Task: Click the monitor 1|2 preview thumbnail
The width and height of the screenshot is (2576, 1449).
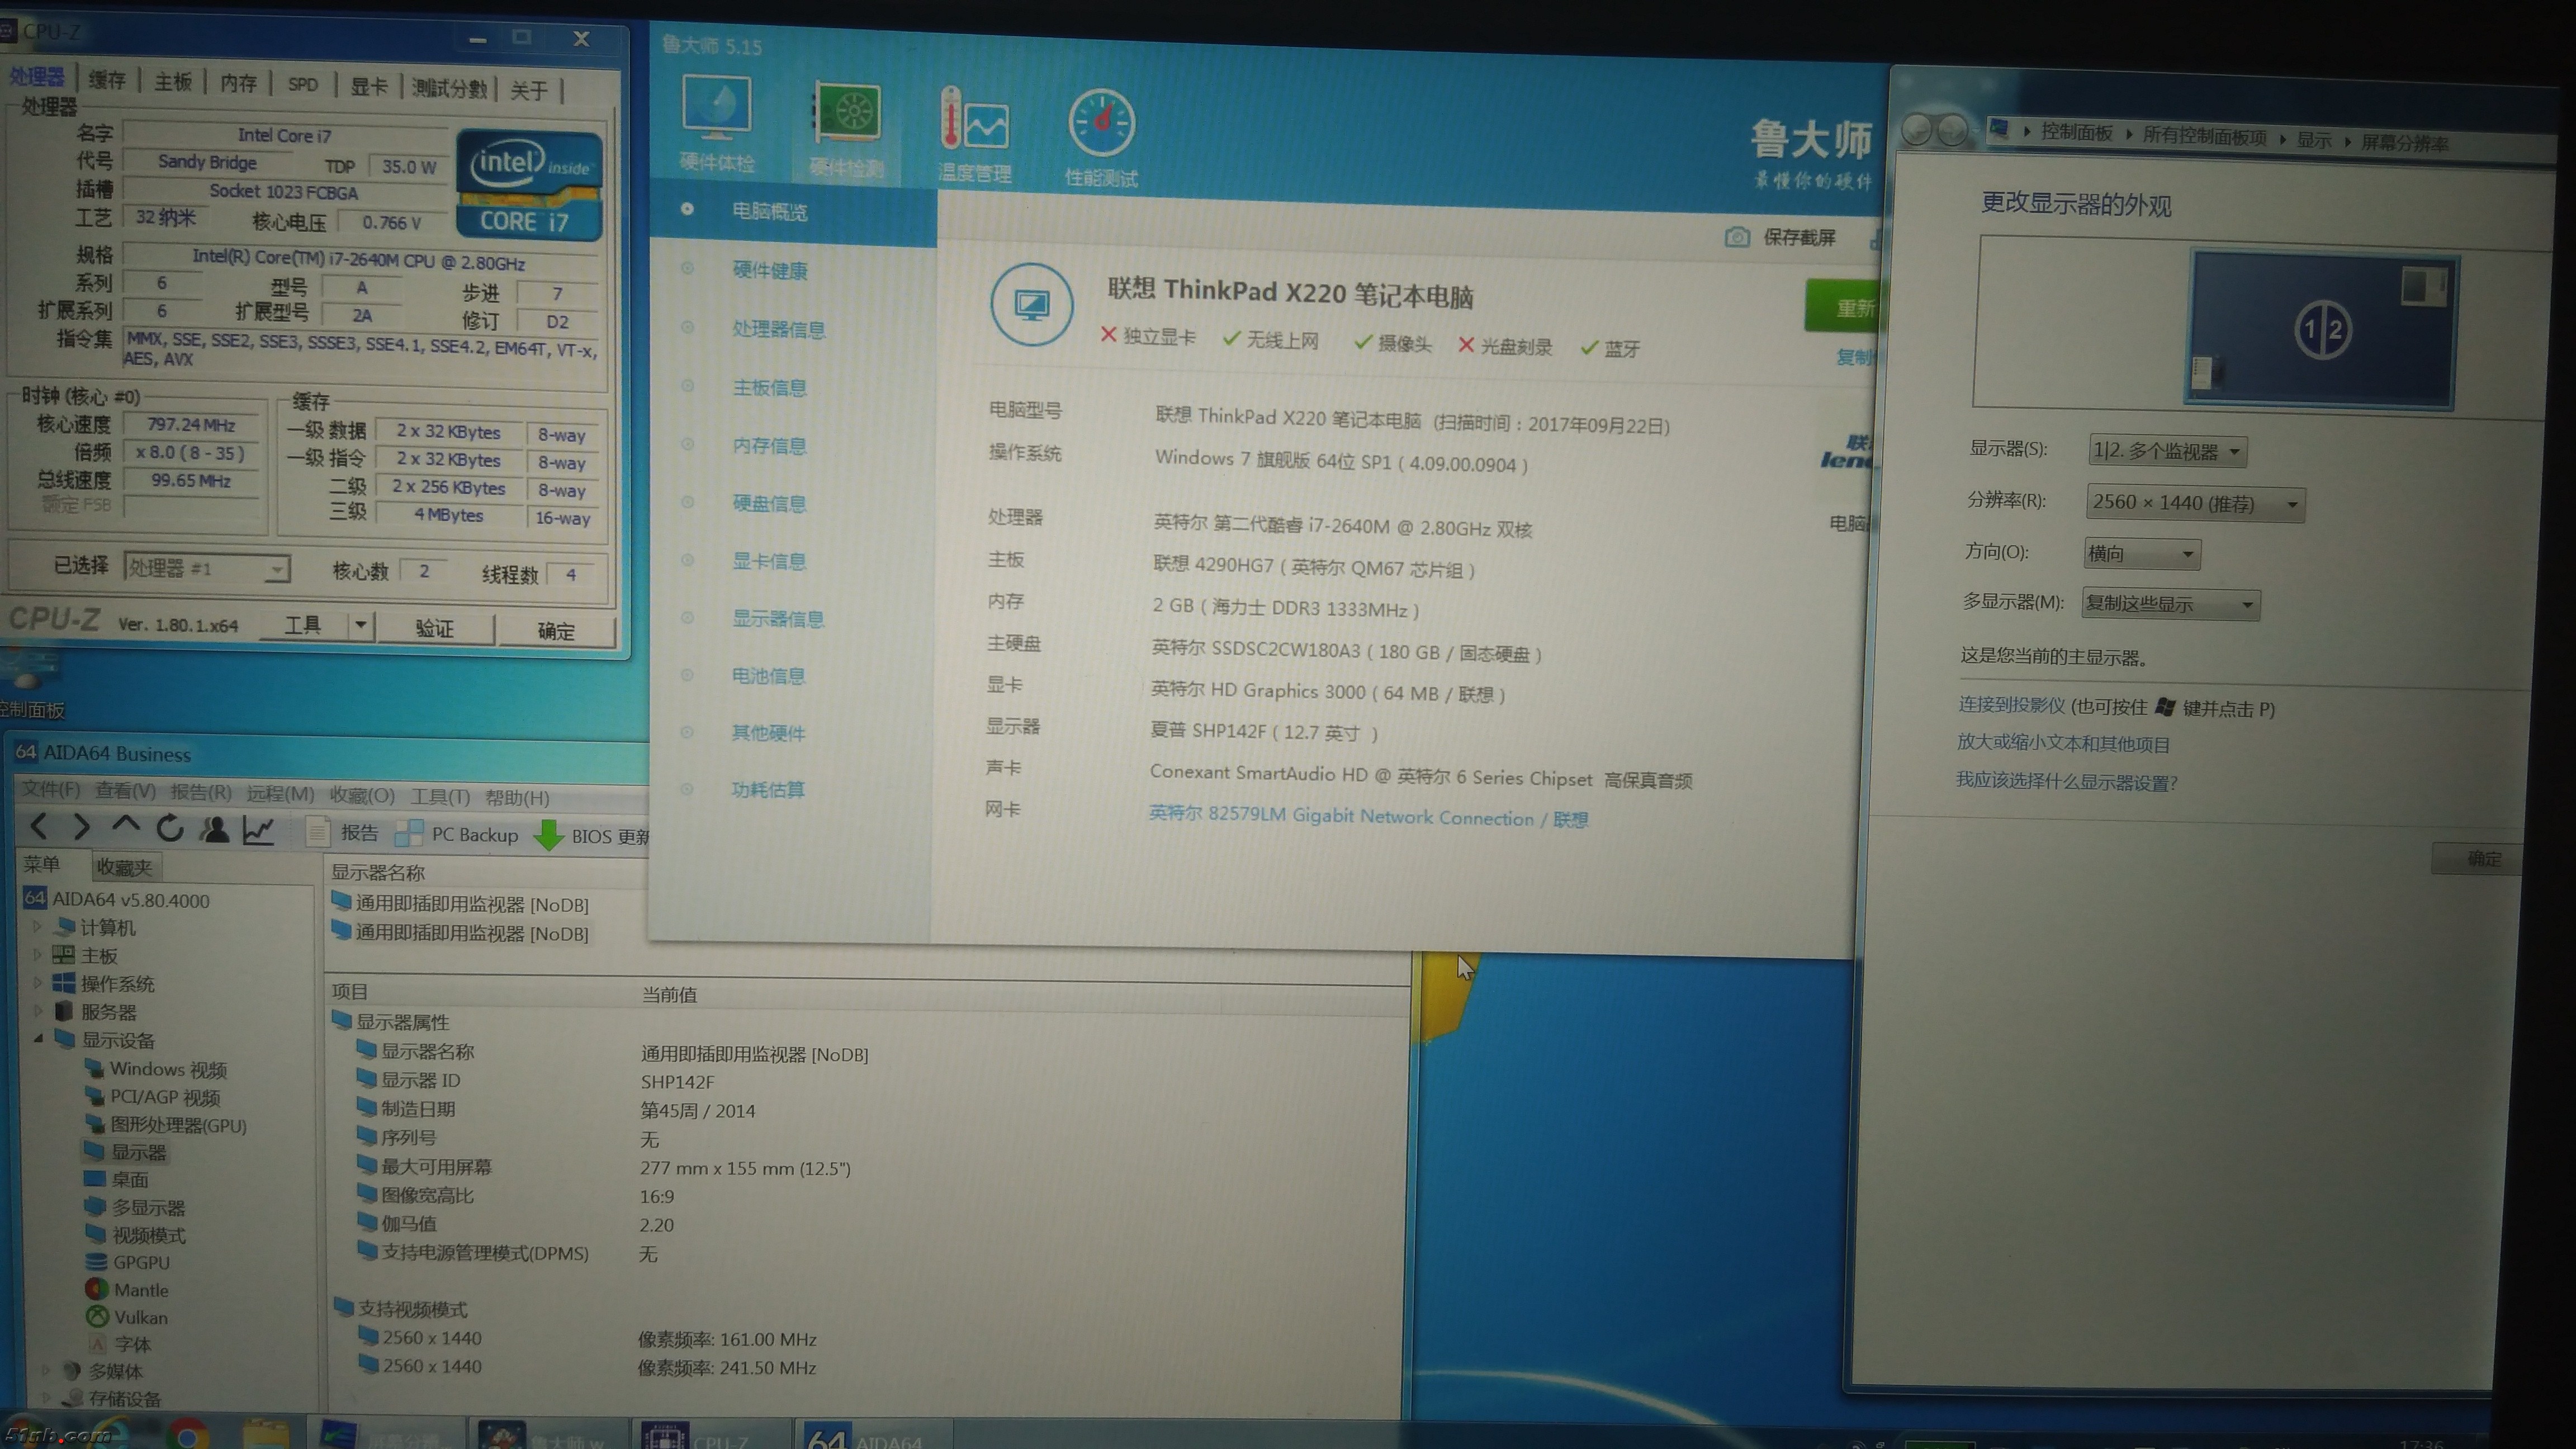Action: 2322,329
